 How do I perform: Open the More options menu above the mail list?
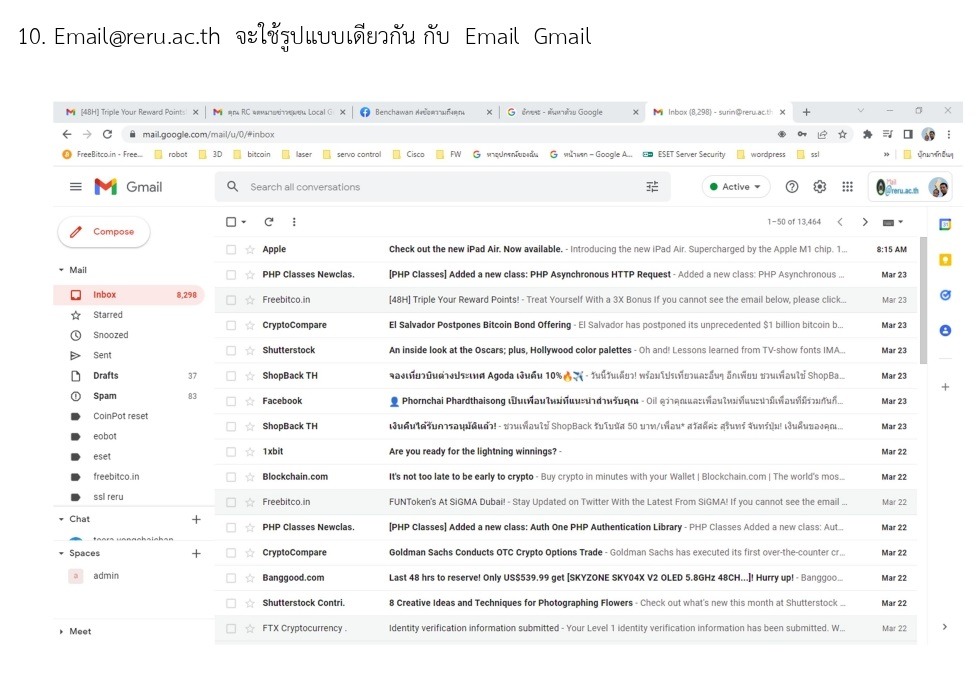pos(294,222)
